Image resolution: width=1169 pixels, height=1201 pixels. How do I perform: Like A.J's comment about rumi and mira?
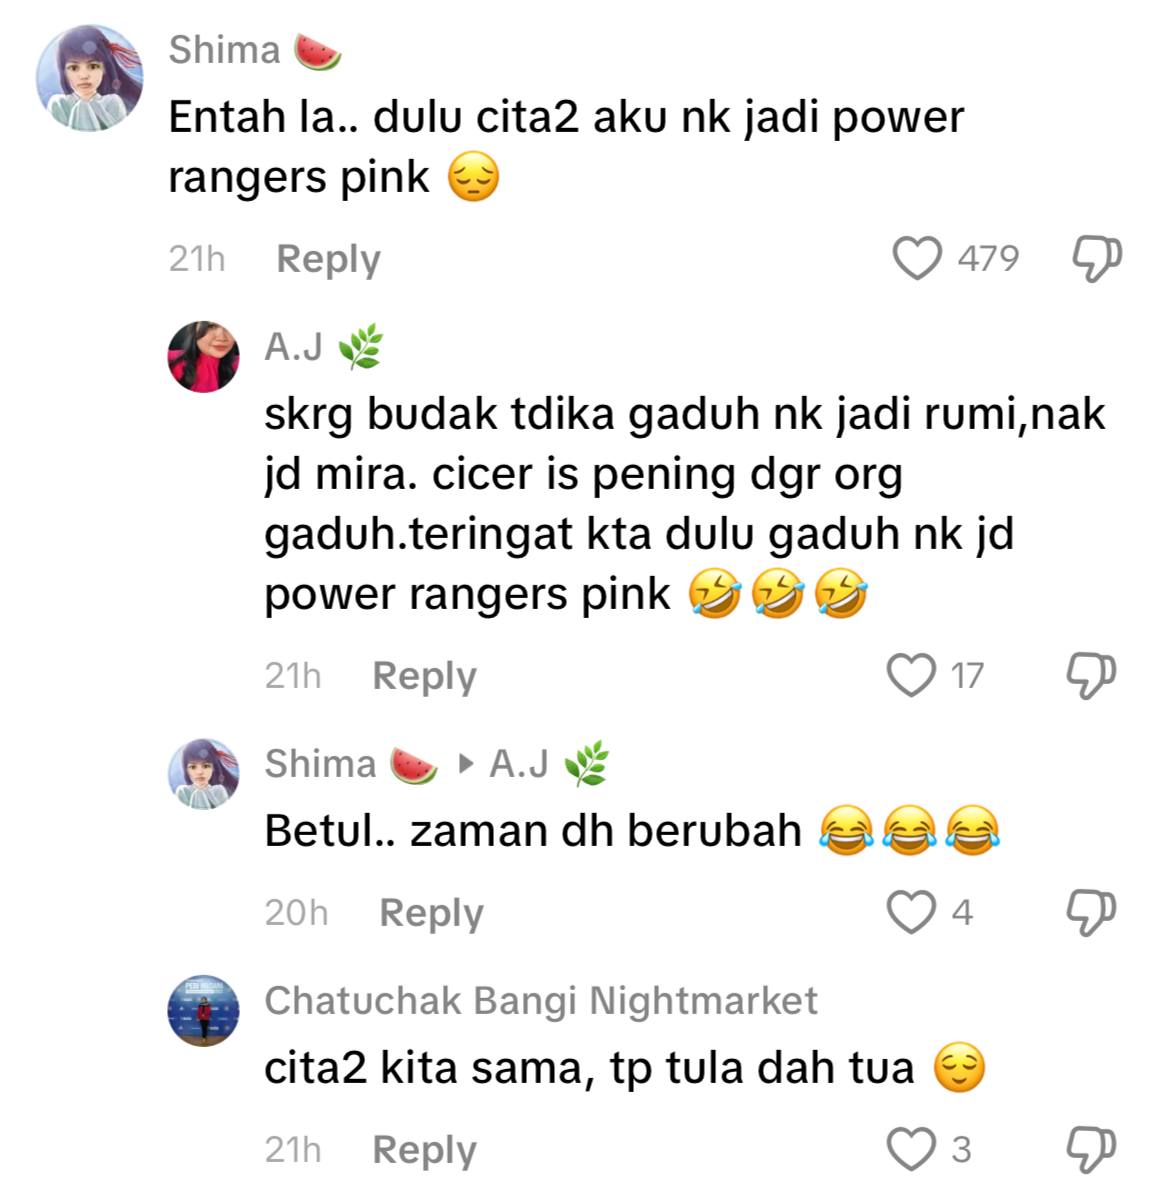pyautogui.click(x=912, y=675)
